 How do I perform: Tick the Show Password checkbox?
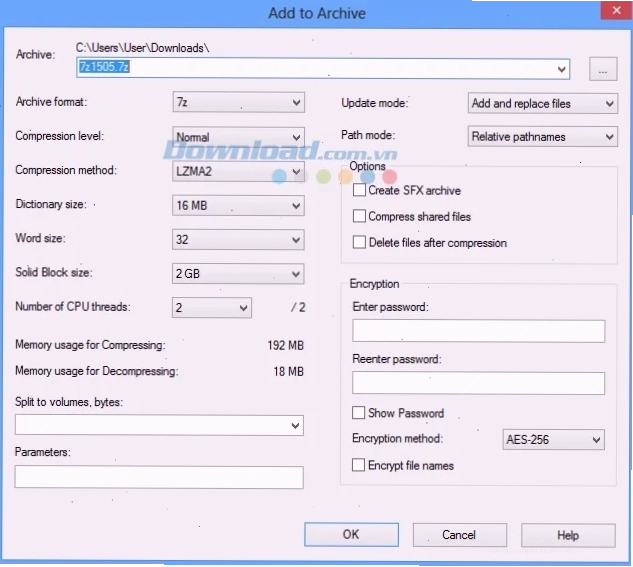[x=358, y=413]
